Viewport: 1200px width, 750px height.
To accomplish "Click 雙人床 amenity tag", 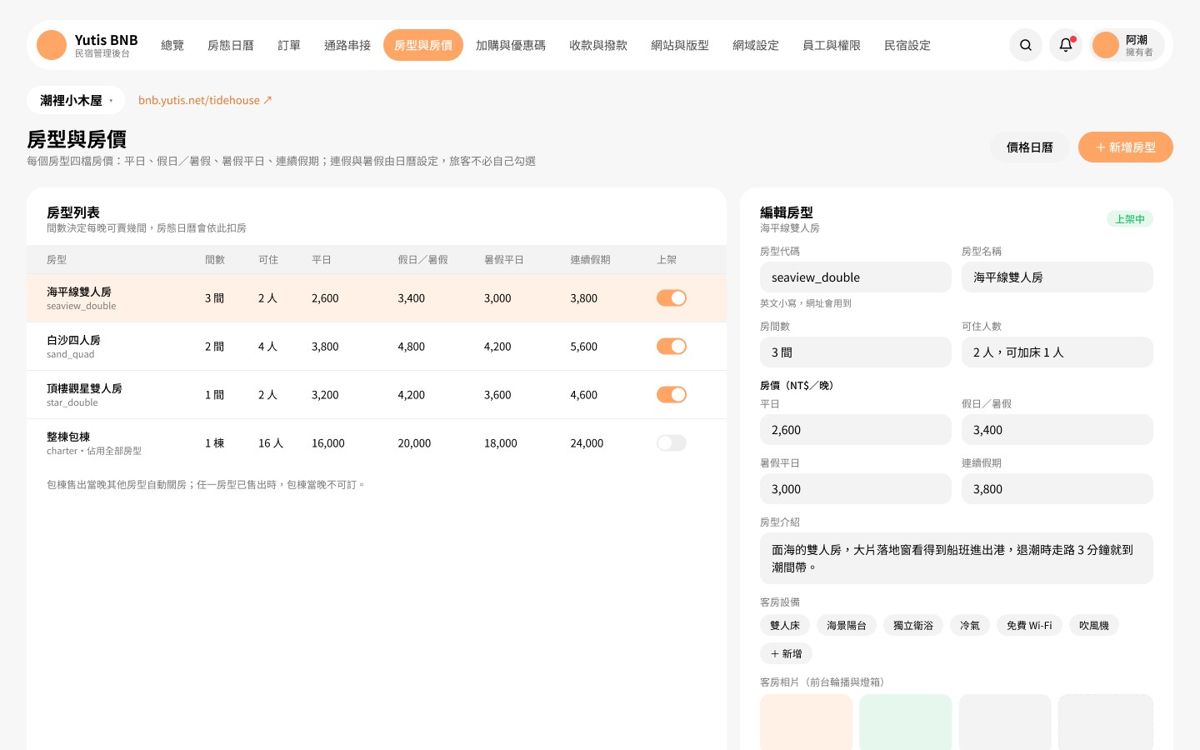I will (785, 625).
